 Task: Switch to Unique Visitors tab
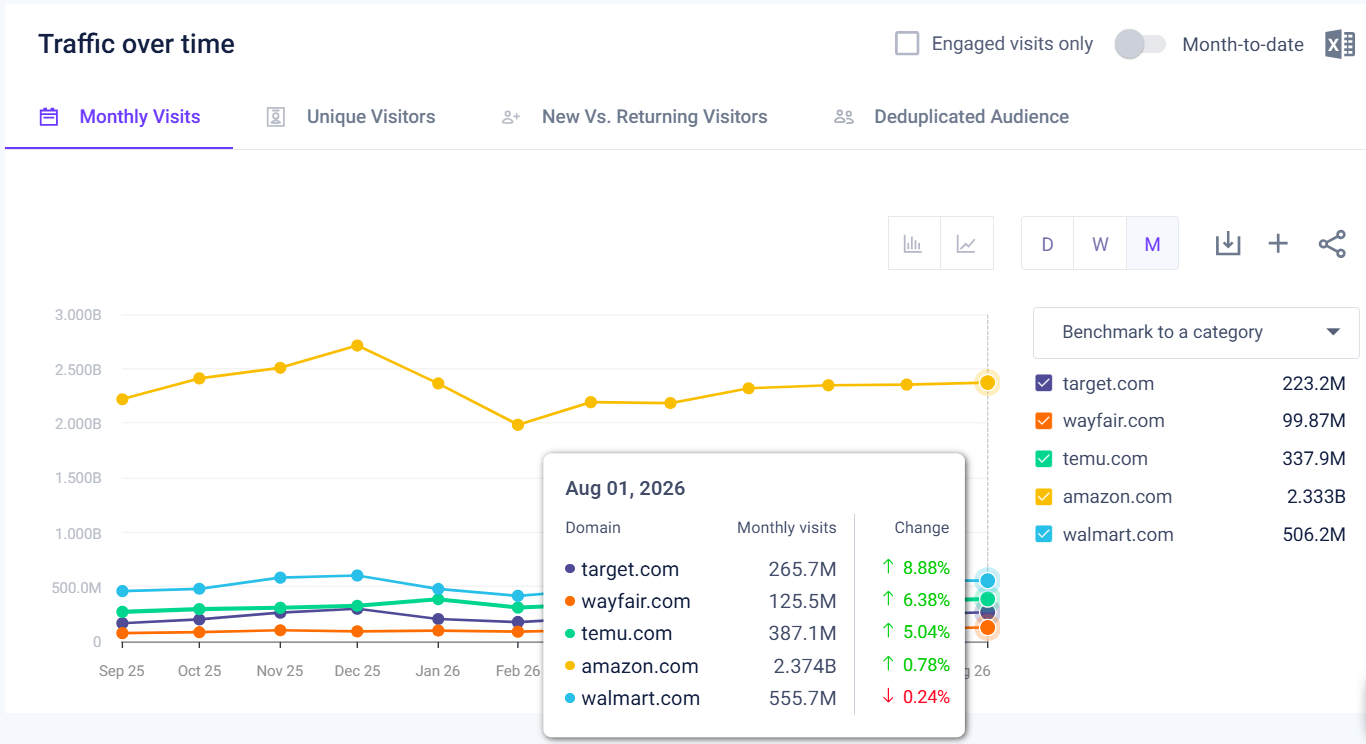pyautogui.click(x=351, y=117)
